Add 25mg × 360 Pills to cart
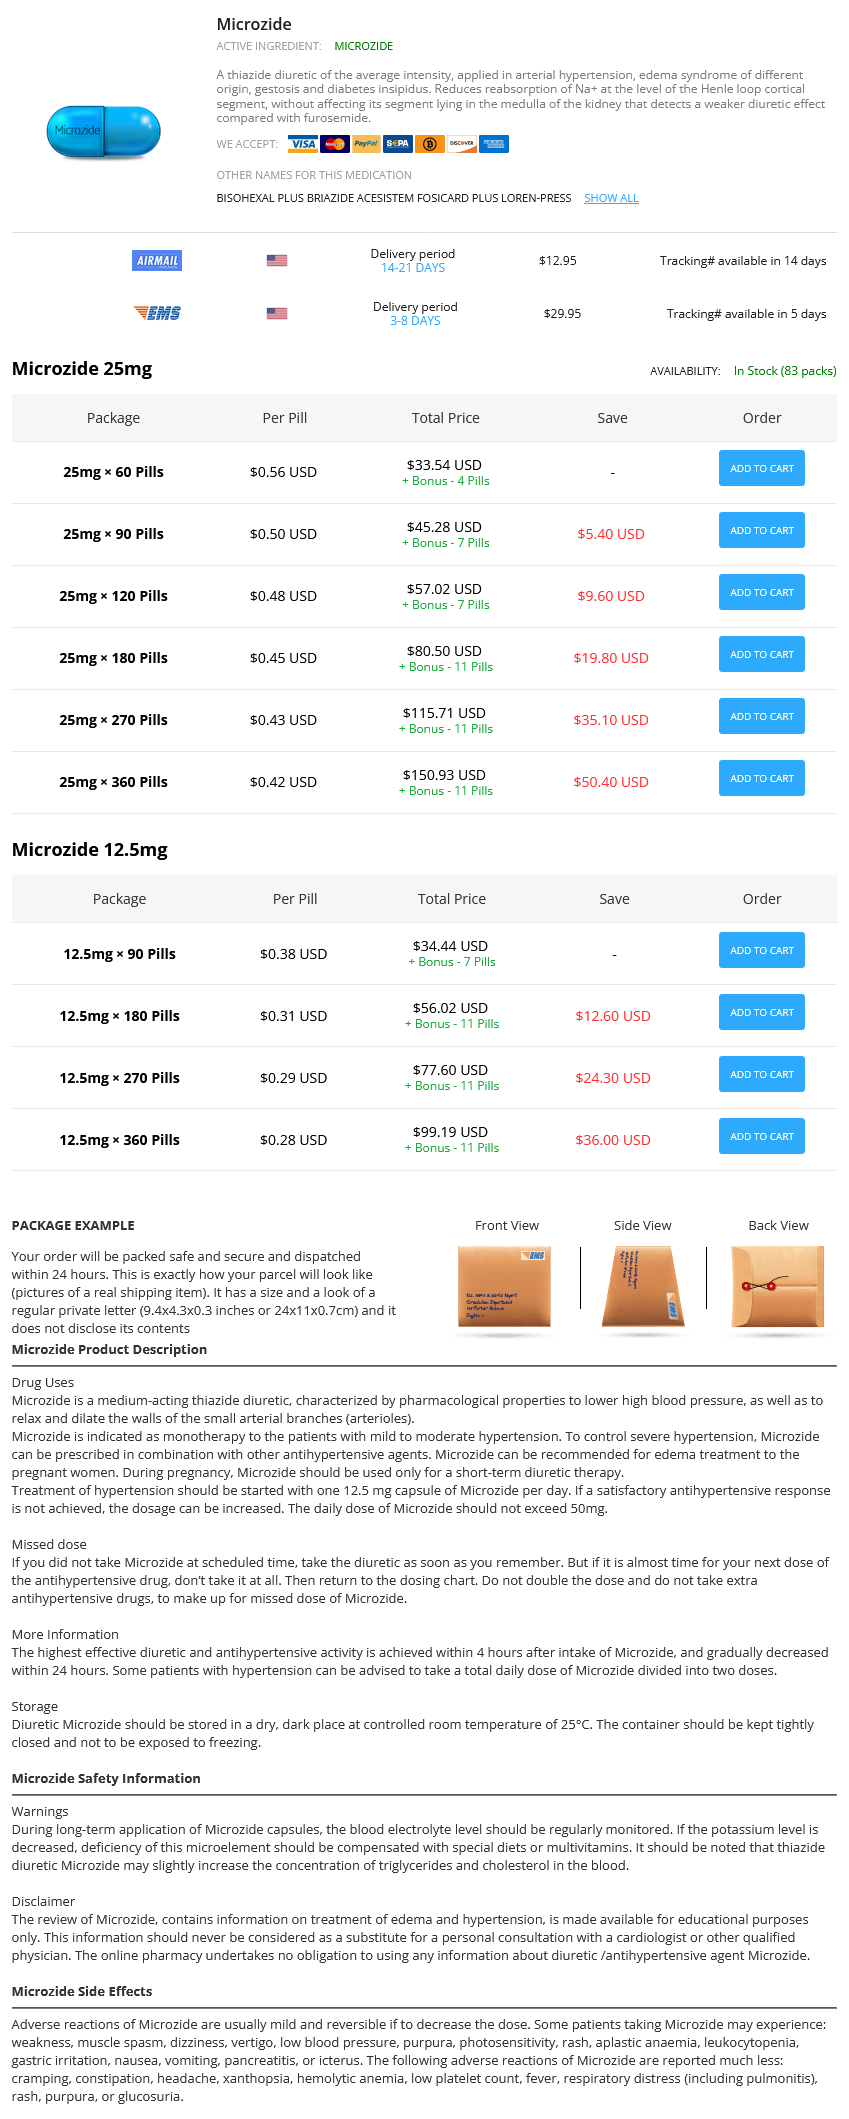Screen dimensions: 849x2119 pyautogui.click(x=762, y=778)
